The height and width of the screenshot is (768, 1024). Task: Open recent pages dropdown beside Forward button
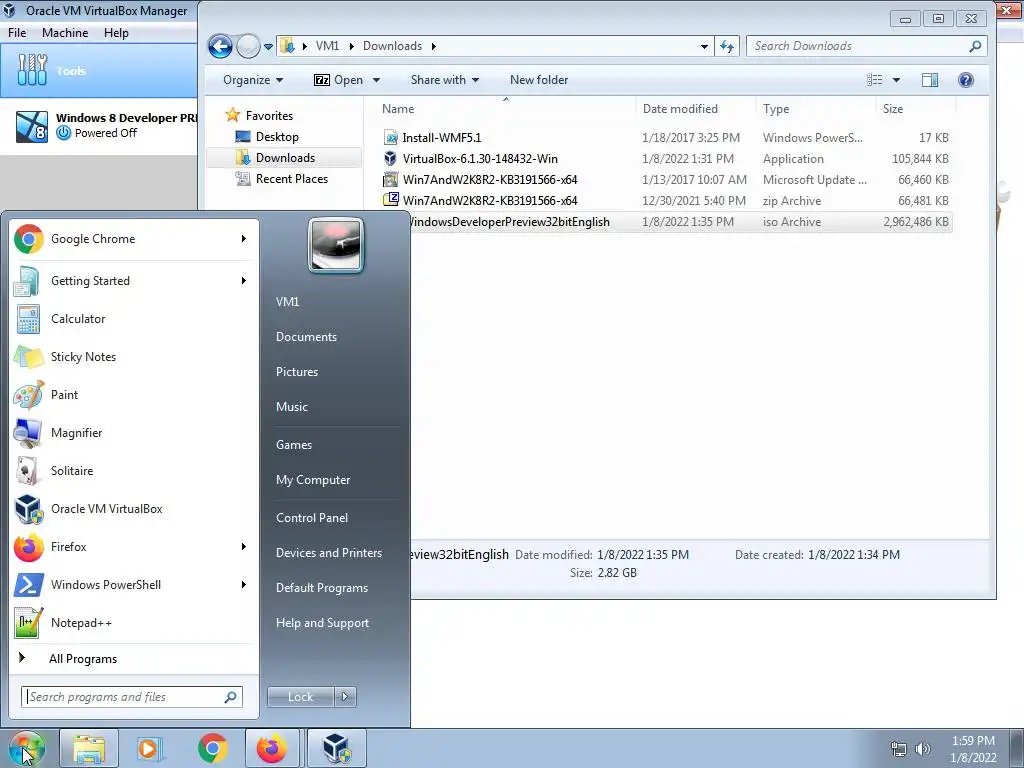(x=268, y=47)
